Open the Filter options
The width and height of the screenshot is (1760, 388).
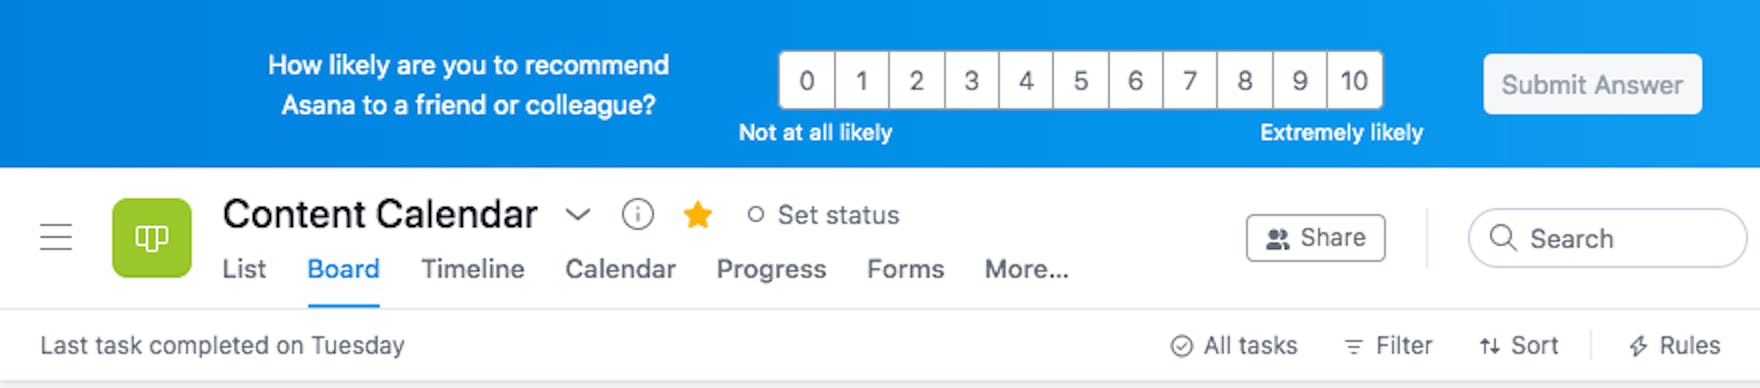click(1388, 346)
